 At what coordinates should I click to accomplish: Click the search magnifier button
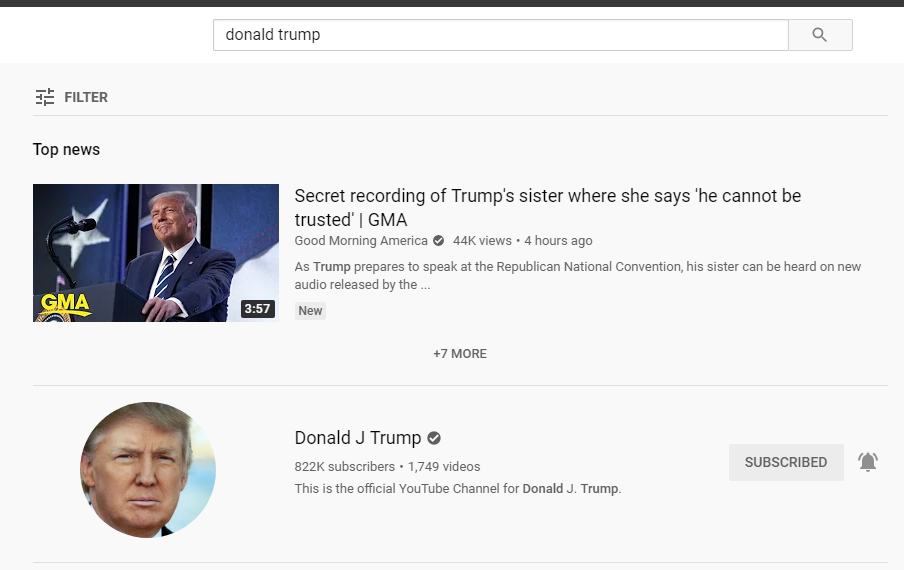coord(820,35)
